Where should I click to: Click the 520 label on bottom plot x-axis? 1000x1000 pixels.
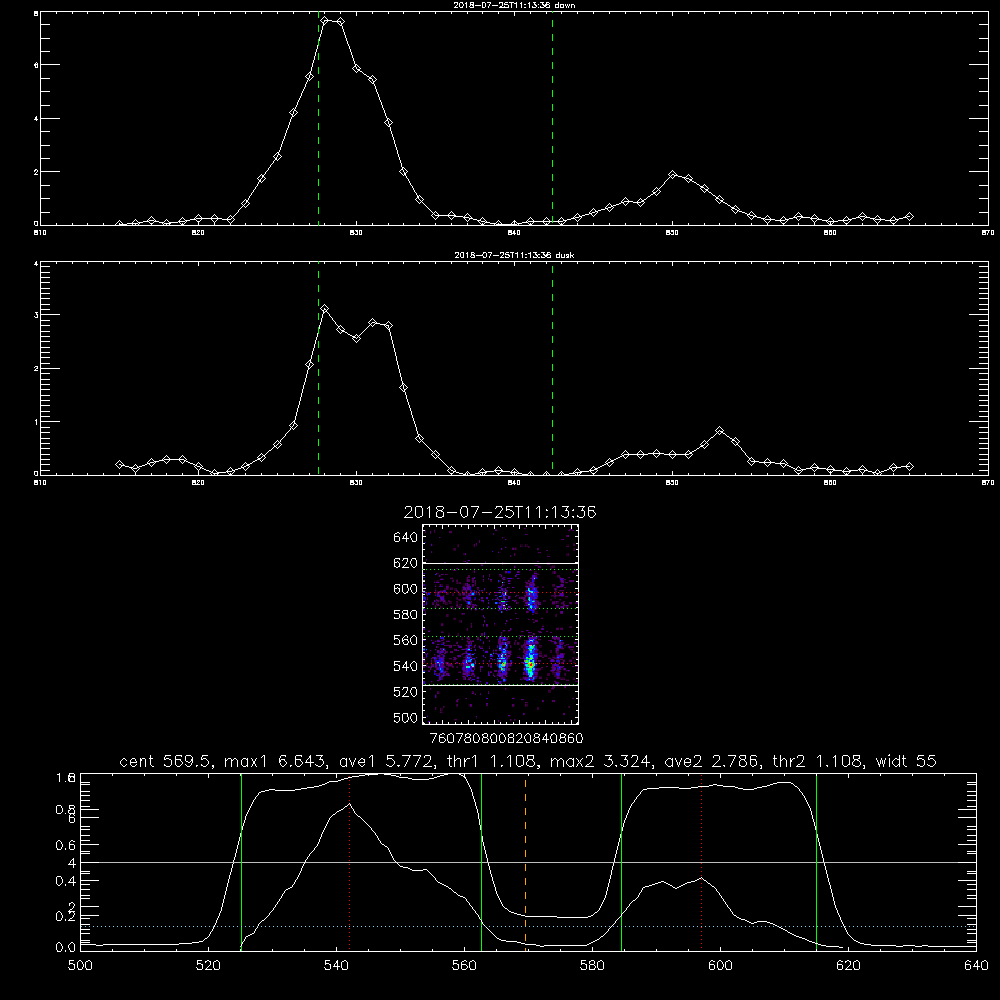(208, 966)
